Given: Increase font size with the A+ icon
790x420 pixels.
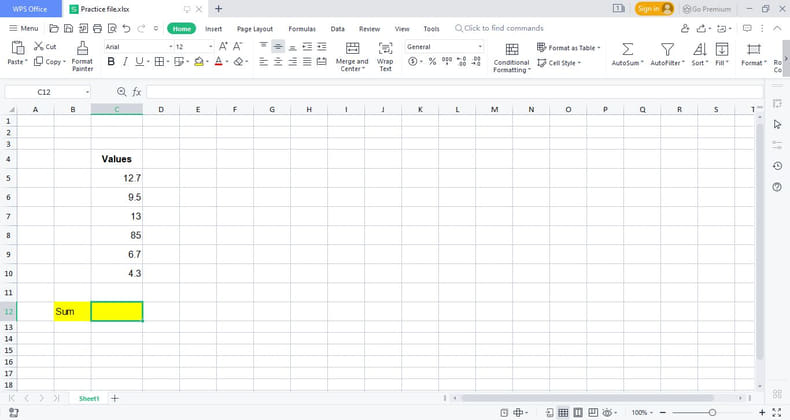Looking at the screenshot, I should pos(223,46).
